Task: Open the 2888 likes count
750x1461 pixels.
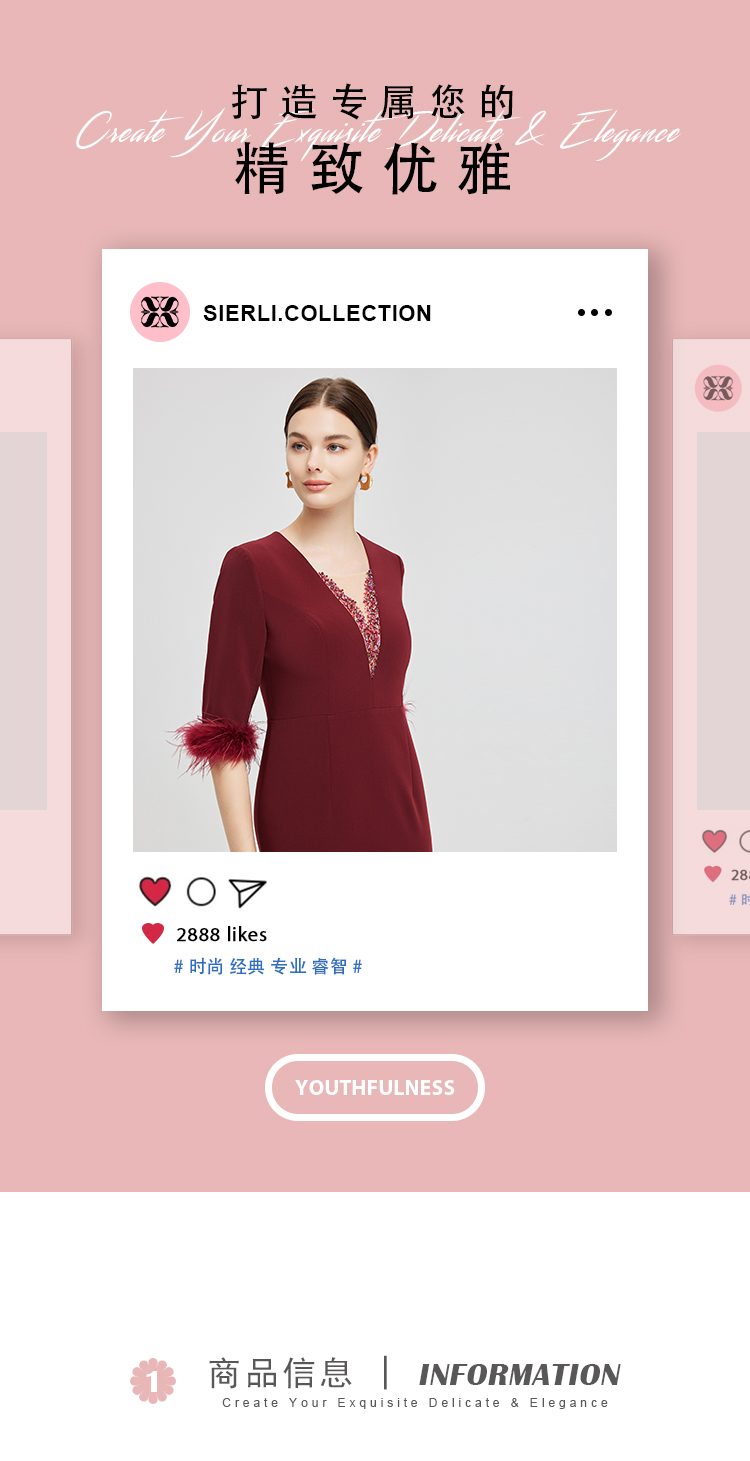Action: [222, 934]
